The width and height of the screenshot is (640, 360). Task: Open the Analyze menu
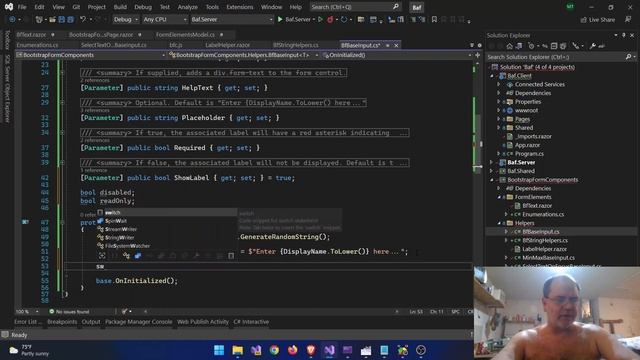188,7
